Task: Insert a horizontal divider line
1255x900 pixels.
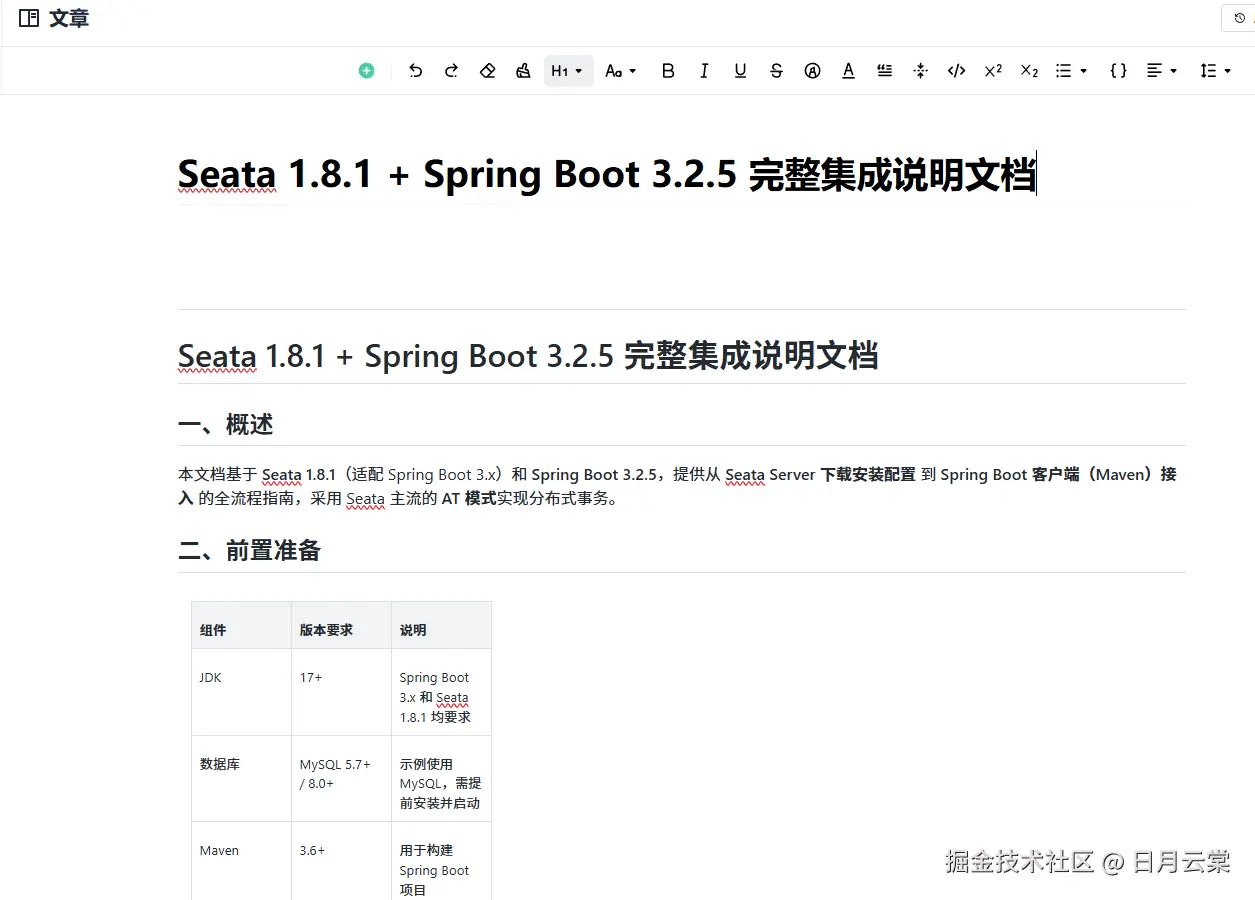Action: (920, 71)
